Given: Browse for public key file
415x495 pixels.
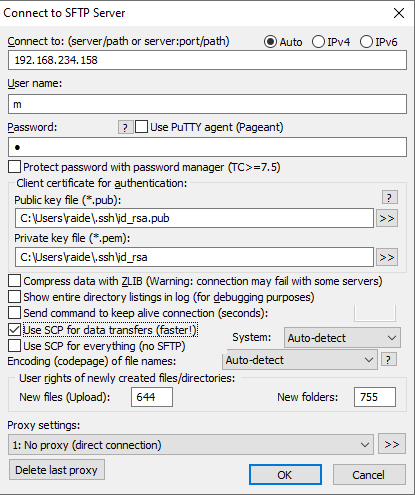Looking at the screenshot, I should pyautogui.click(x=387, y=218).
